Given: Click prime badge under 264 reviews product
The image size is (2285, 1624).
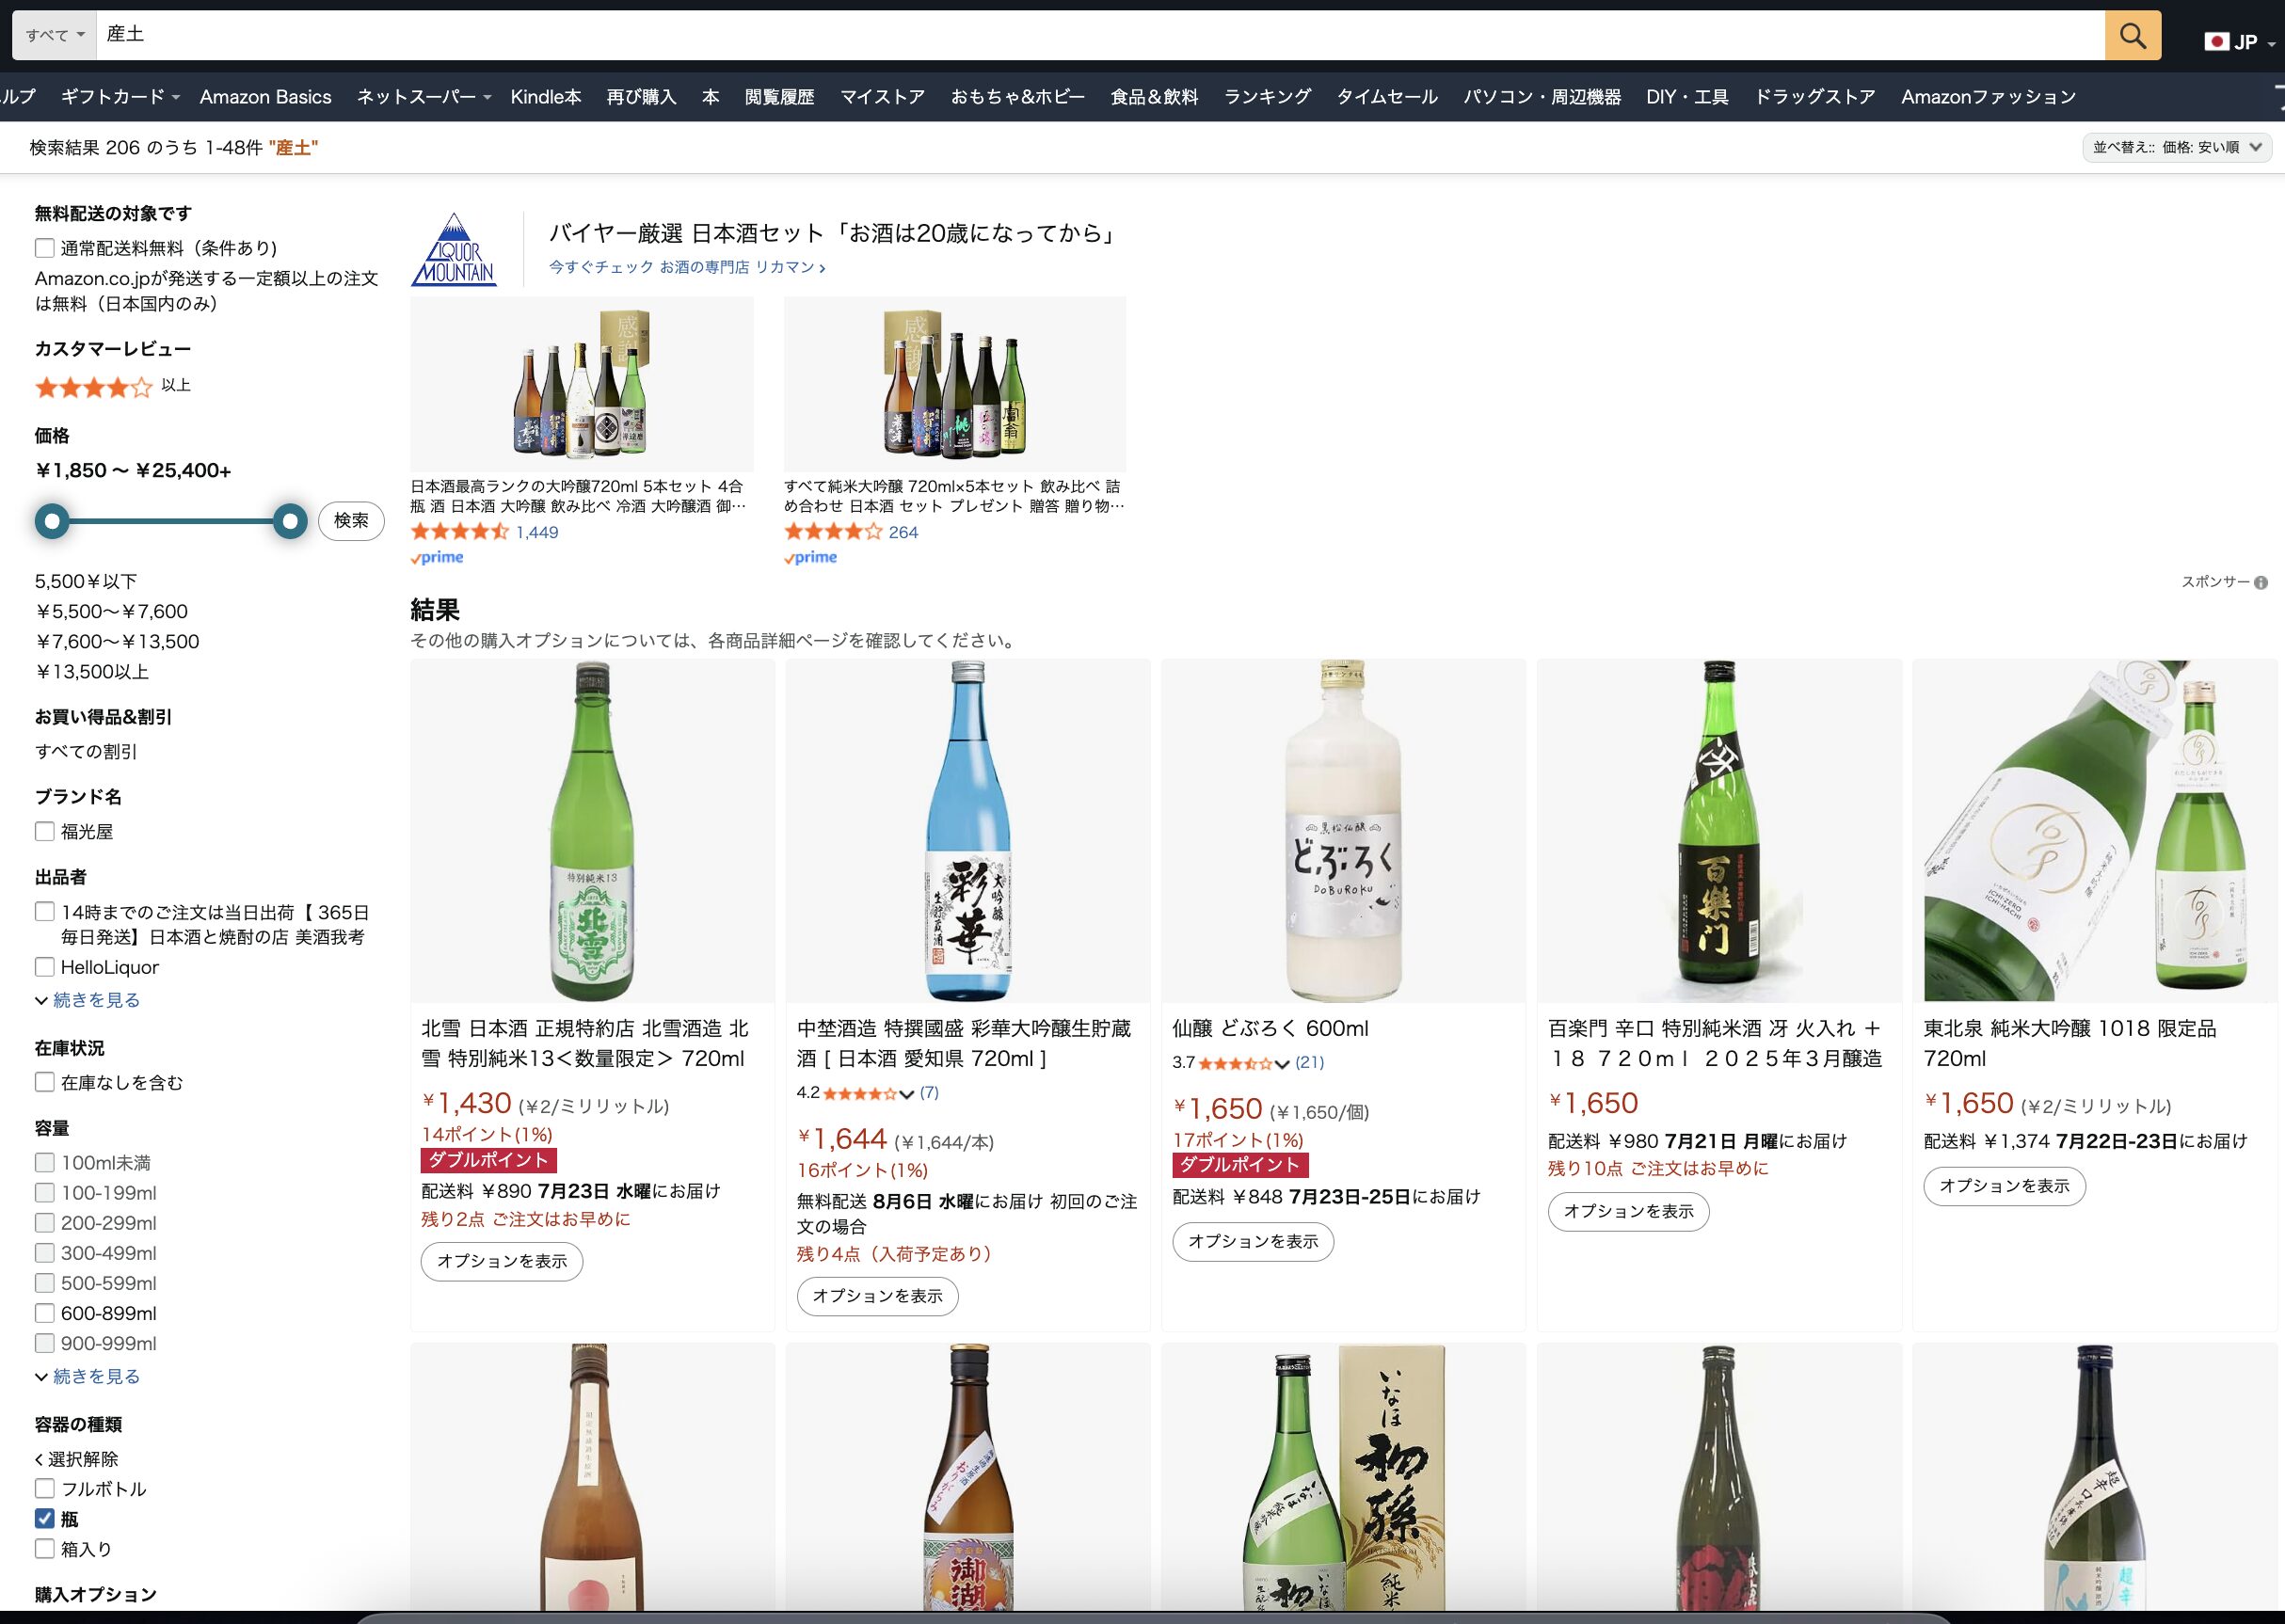Looking at the screenshot, I should click(811, 558).
